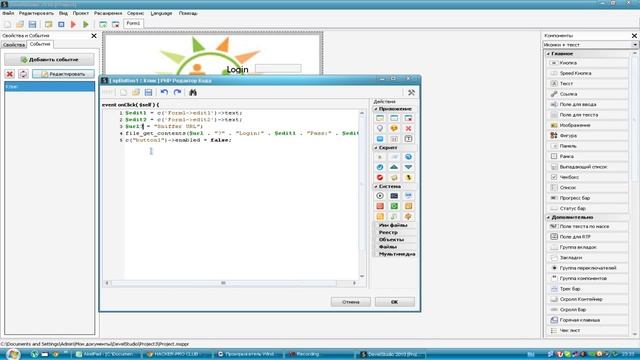Click the undo arrow in code editor toolbar
This screenshot has width=640, height=360.
tap(164, 92)
